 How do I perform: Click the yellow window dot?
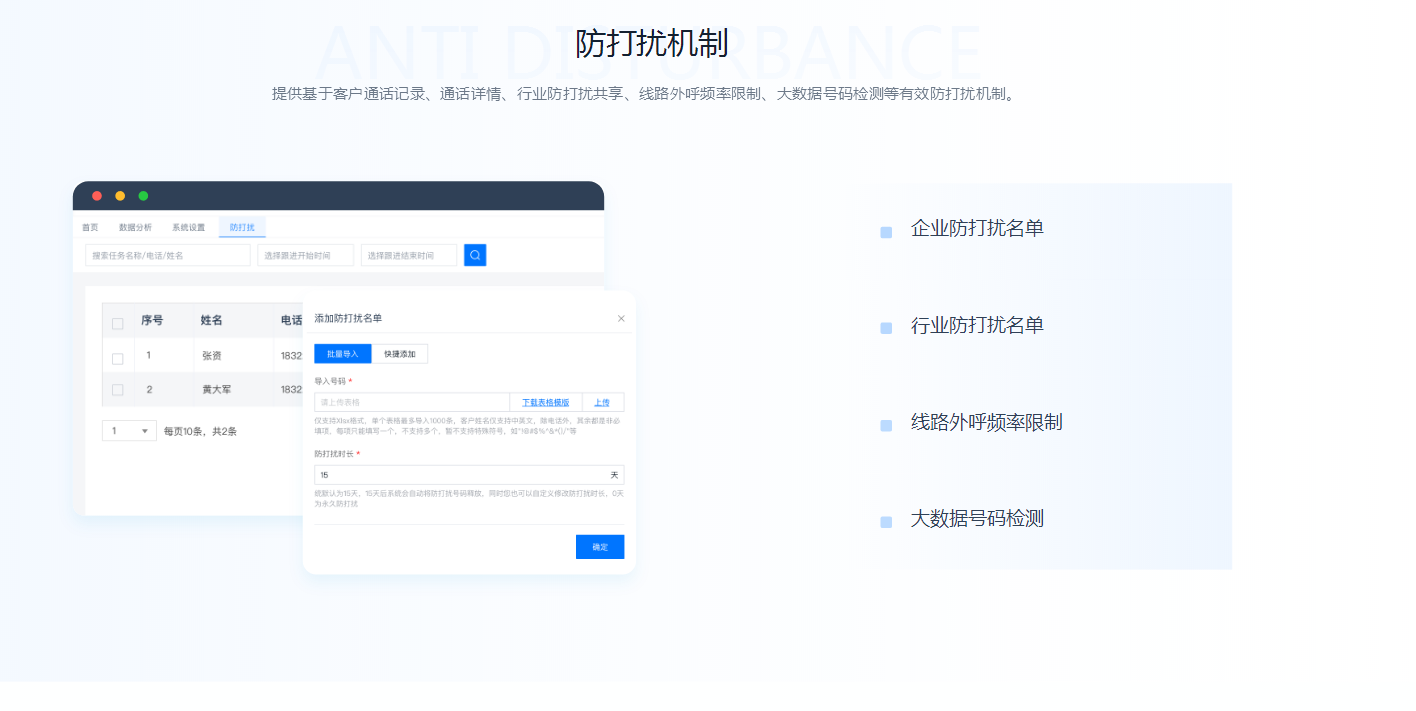[120, 196]
